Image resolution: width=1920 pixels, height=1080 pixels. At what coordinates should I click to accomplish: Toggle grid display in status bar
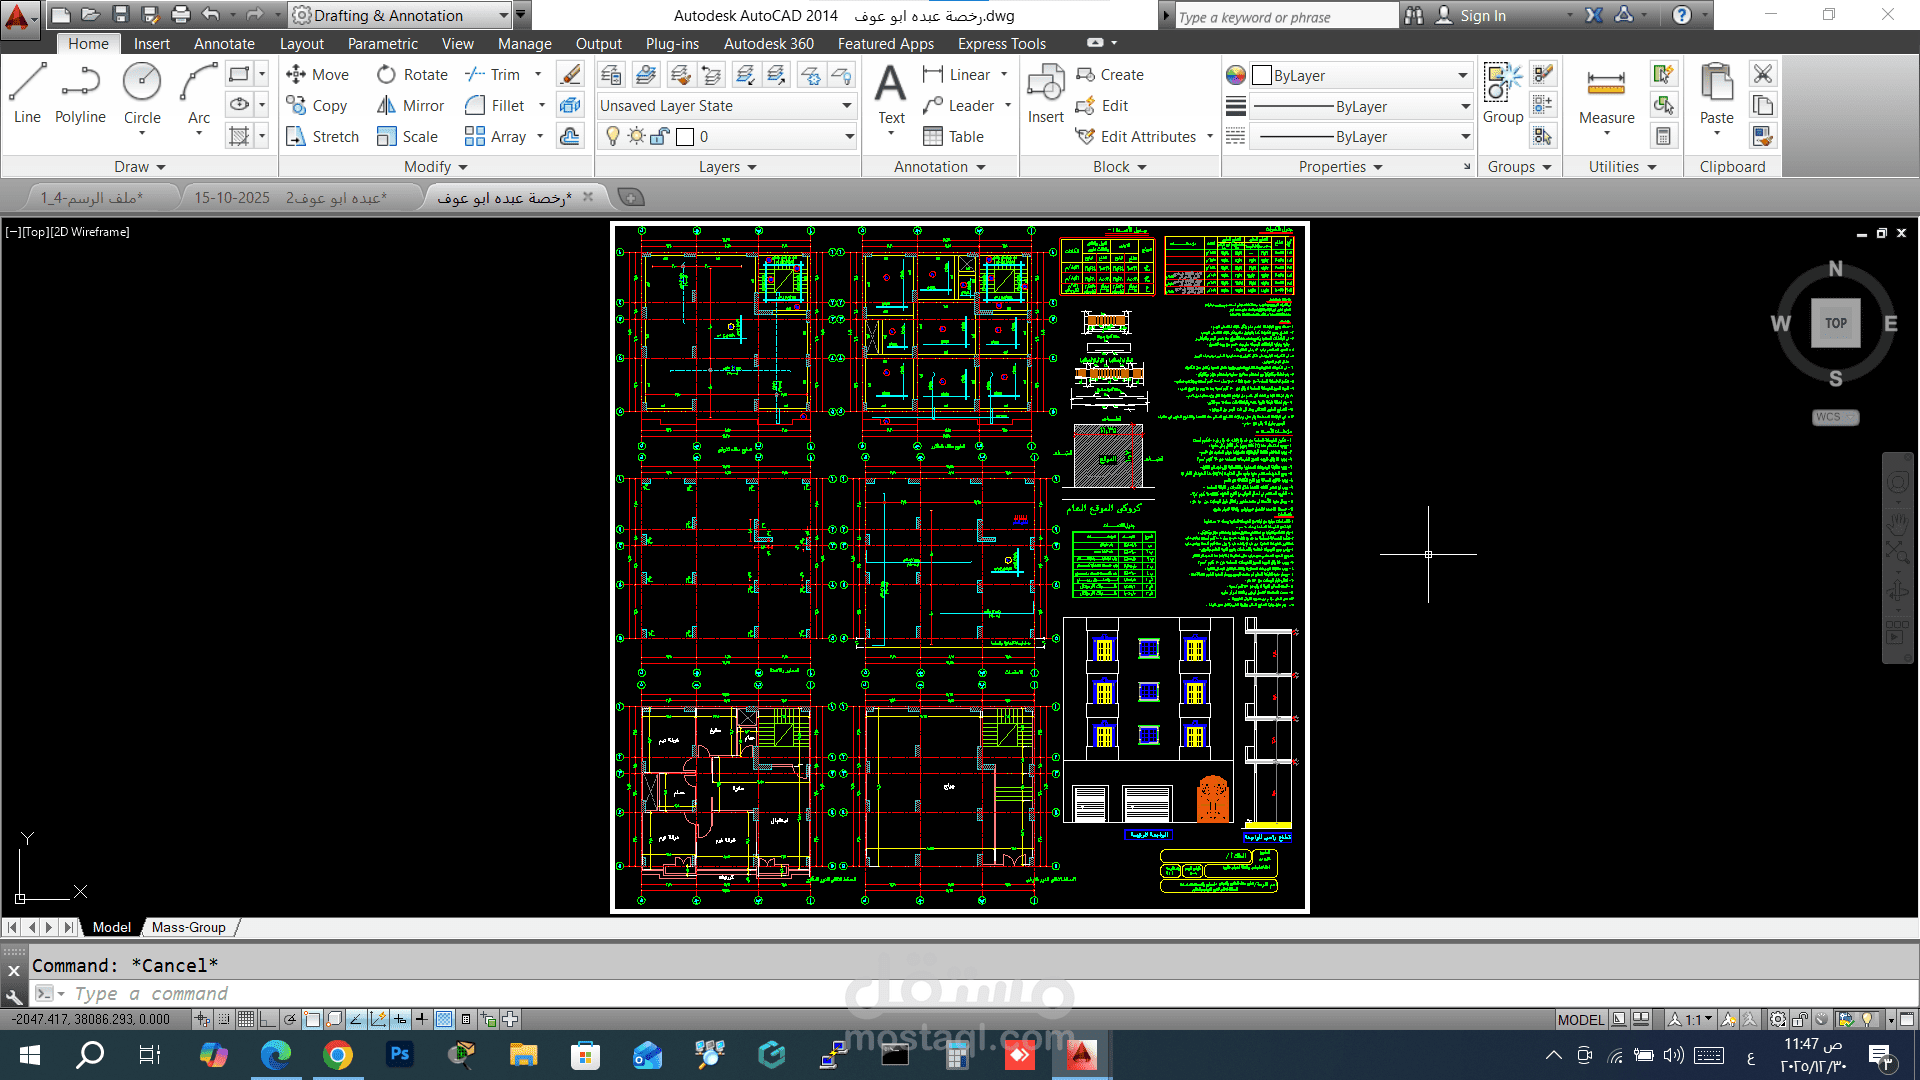point(246,1020)
